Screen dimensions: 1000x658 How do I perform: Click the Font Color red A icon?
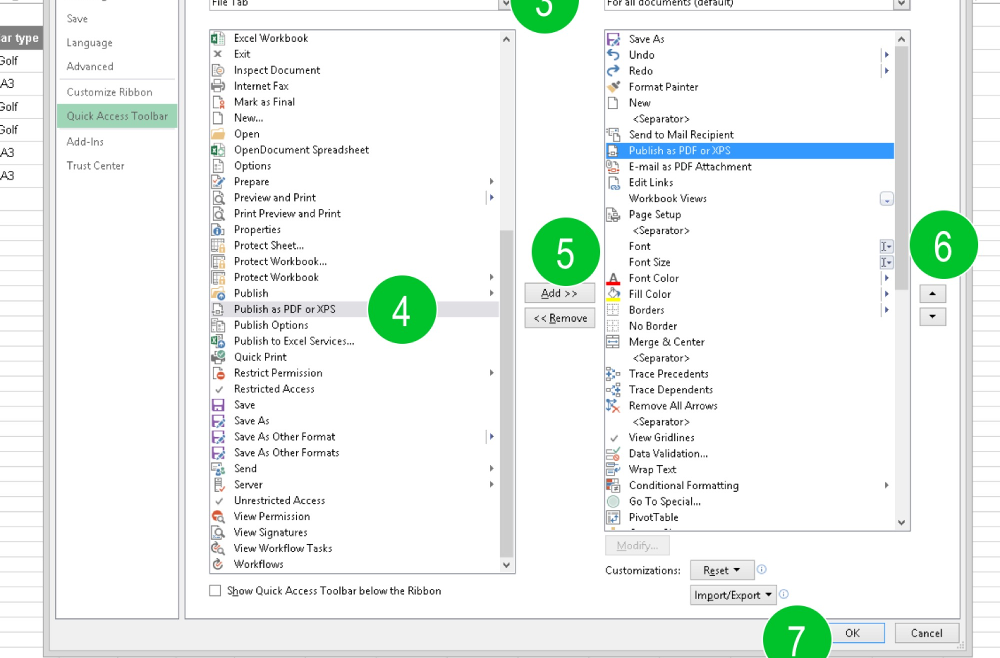(613, 278)
